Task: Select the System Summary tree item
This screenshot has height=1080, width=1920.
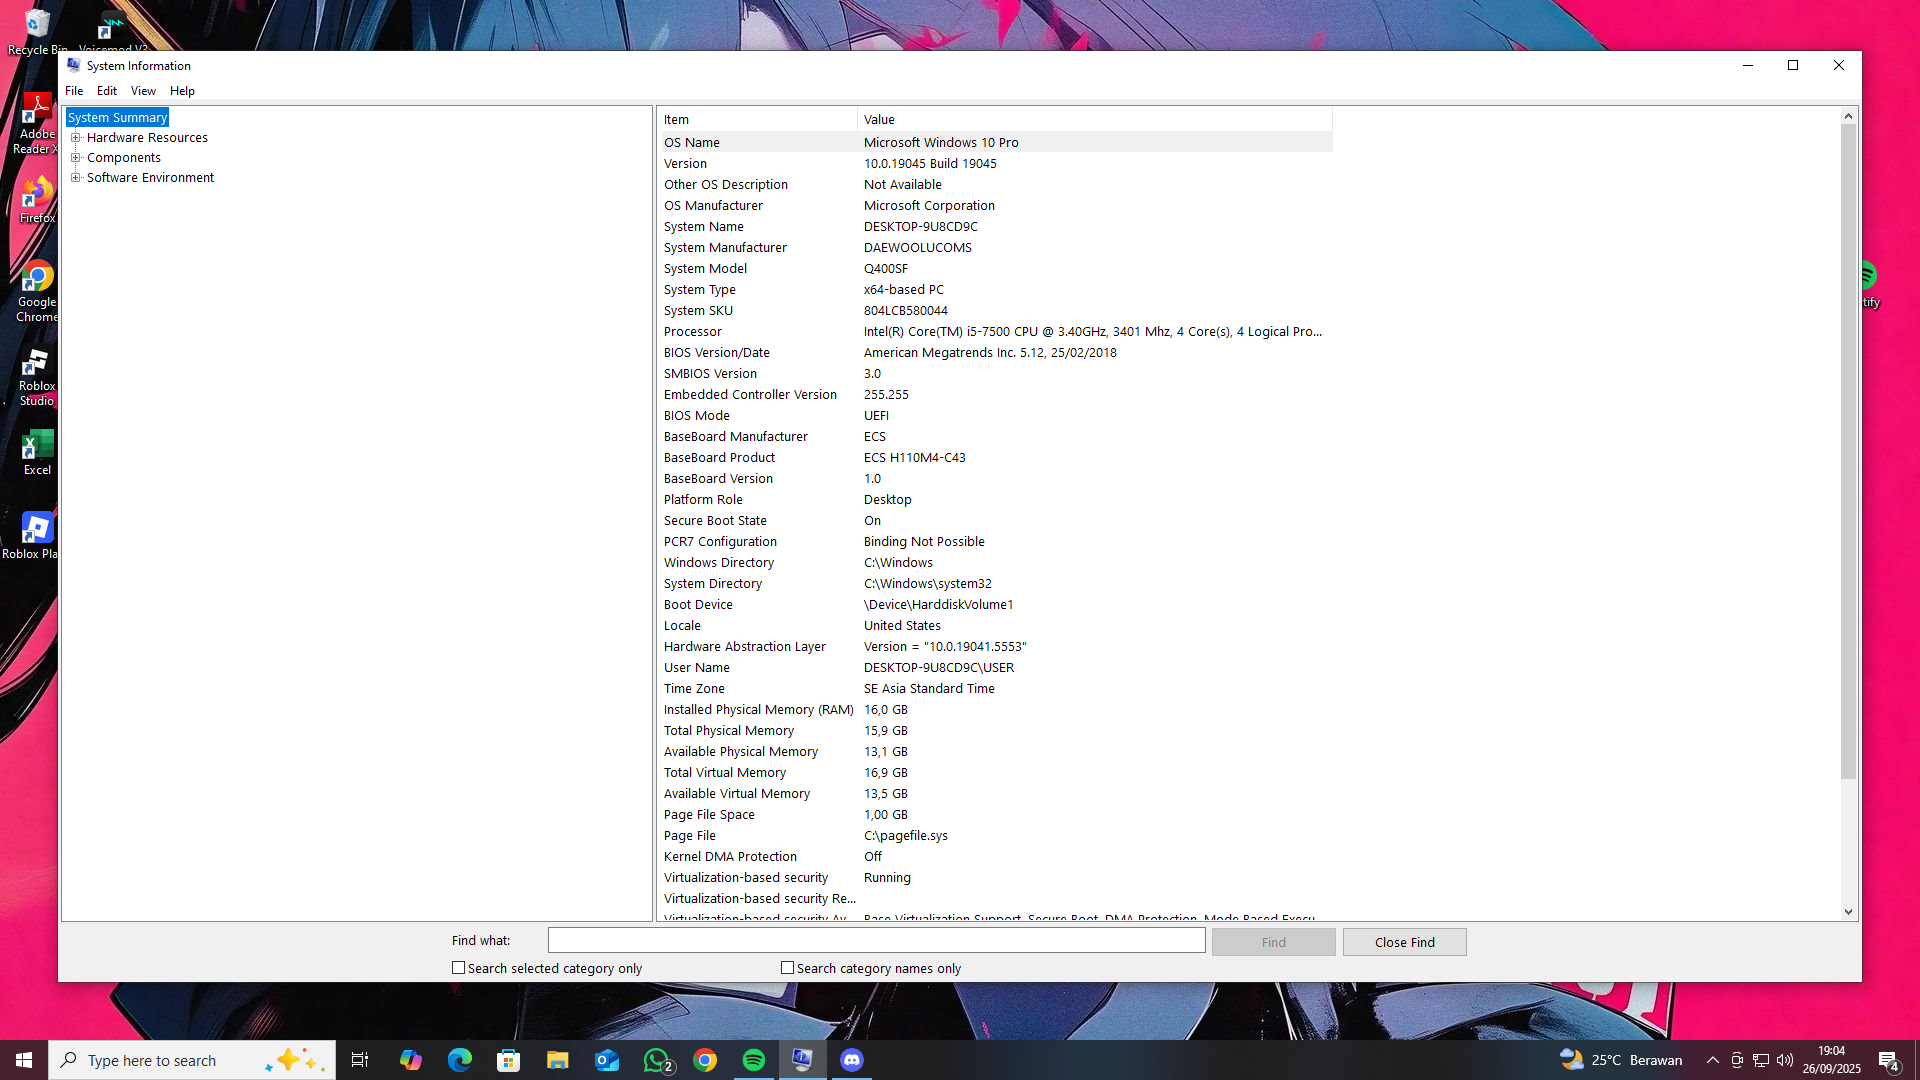Action: tap(117, 118)
